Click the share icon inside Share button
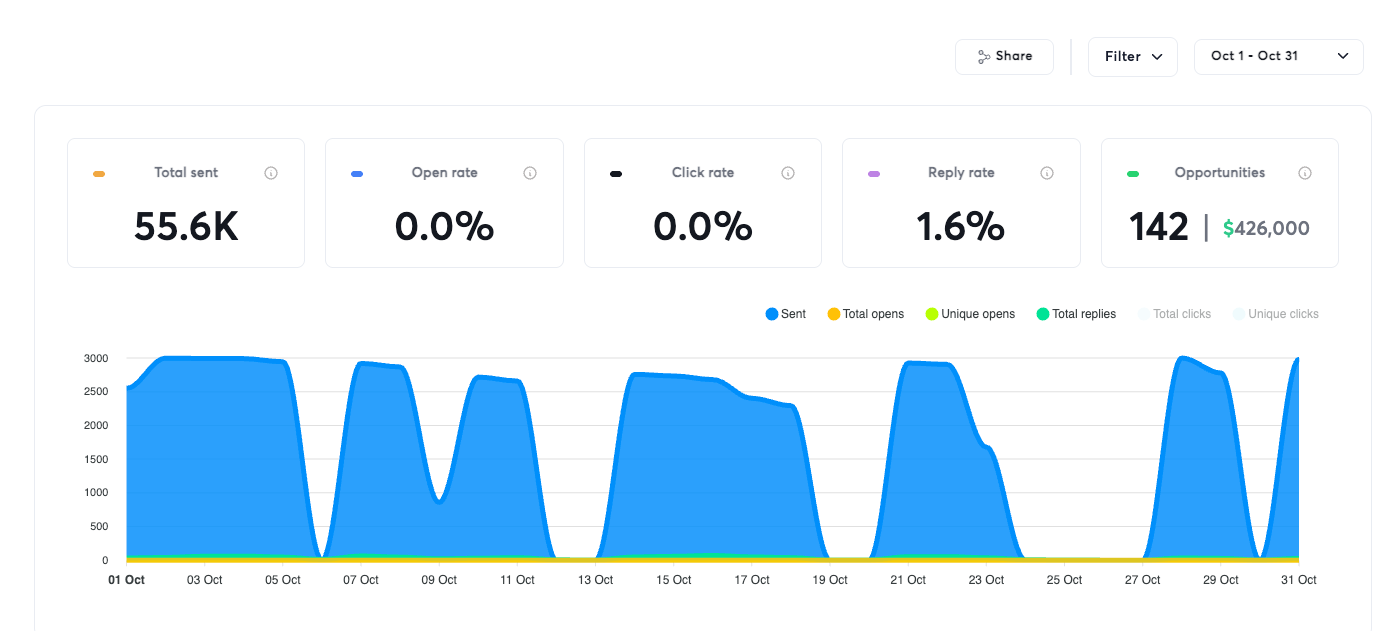The height and width of the screenshot is (631, 1377). [984, 57]
